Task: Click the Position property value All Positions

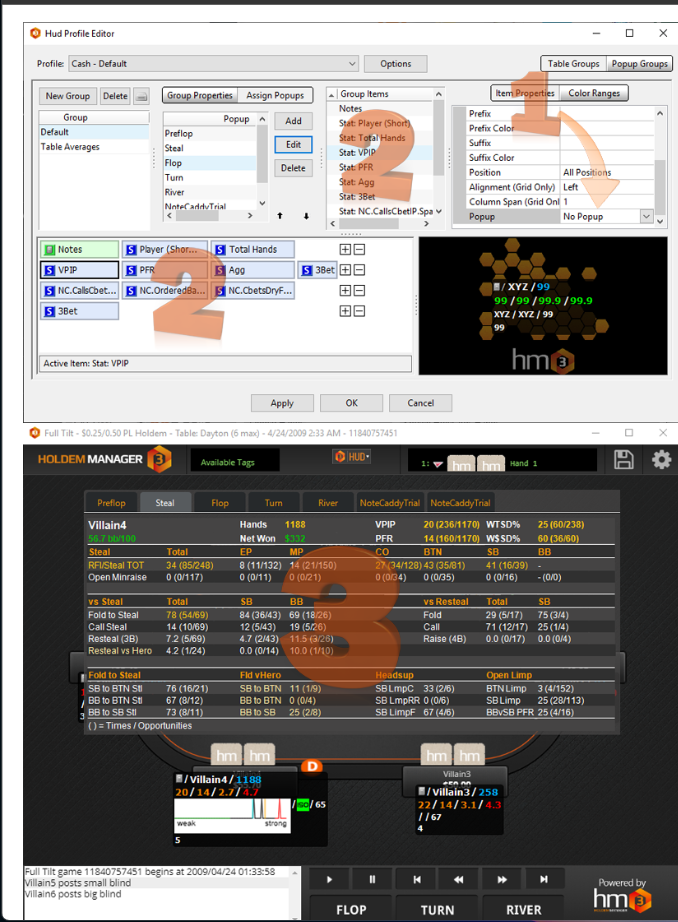Action: click(x=607, y=172)
